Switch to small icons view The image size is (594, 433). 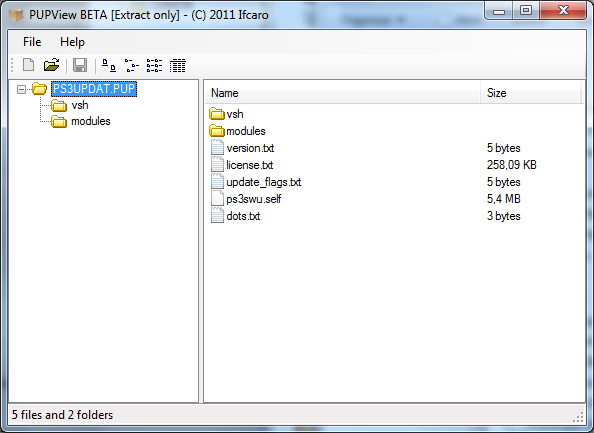click(x=131, y=65)
